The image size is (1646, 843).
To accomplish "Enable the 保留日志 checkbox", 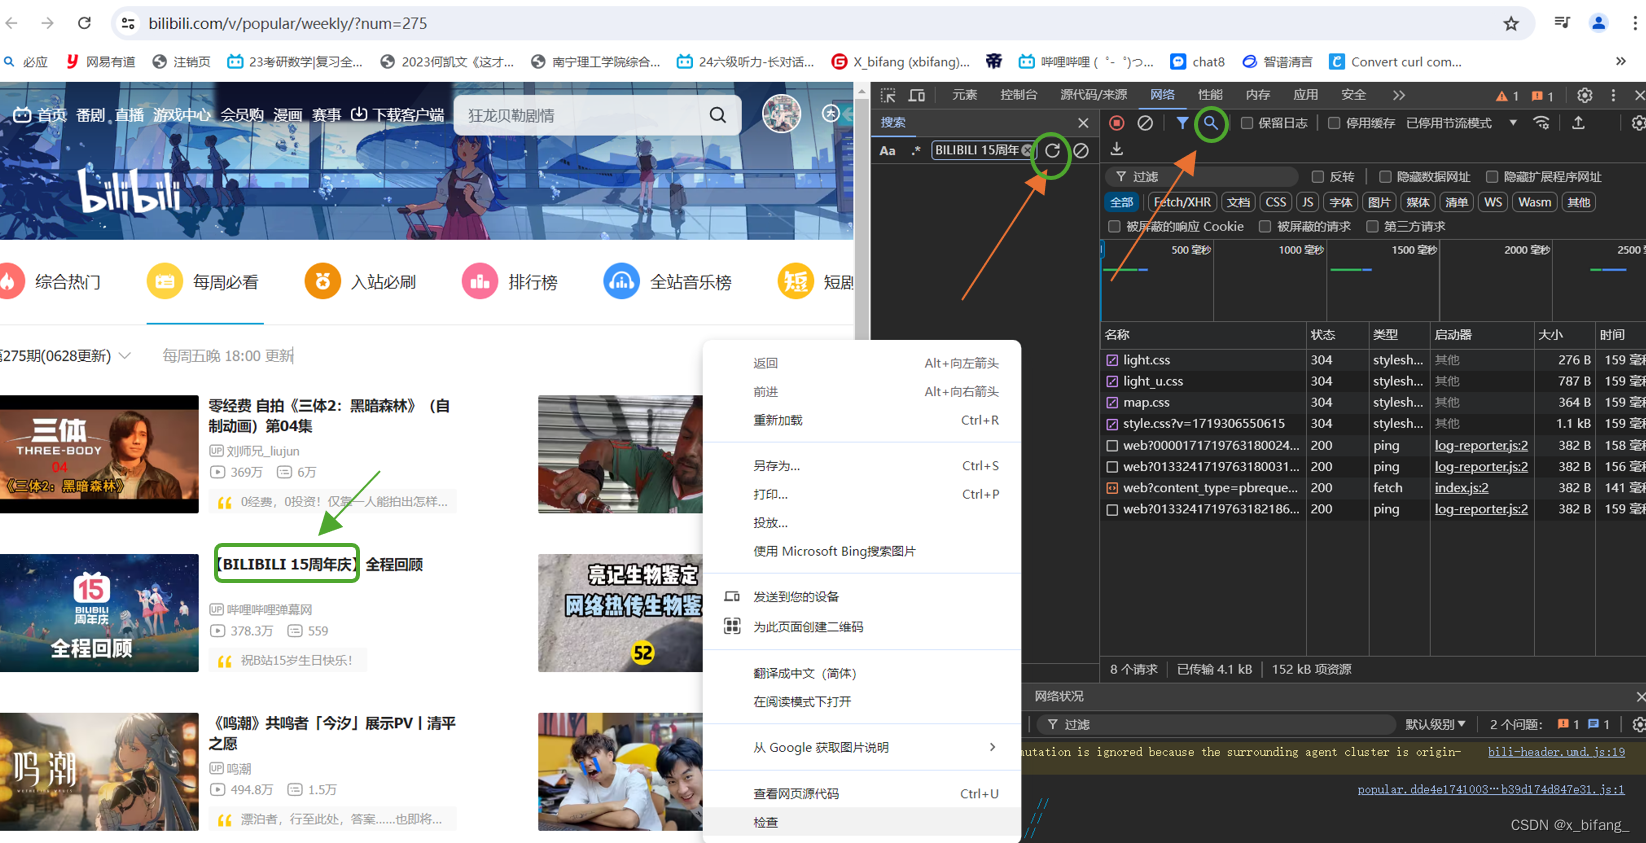I will 1247,123.
